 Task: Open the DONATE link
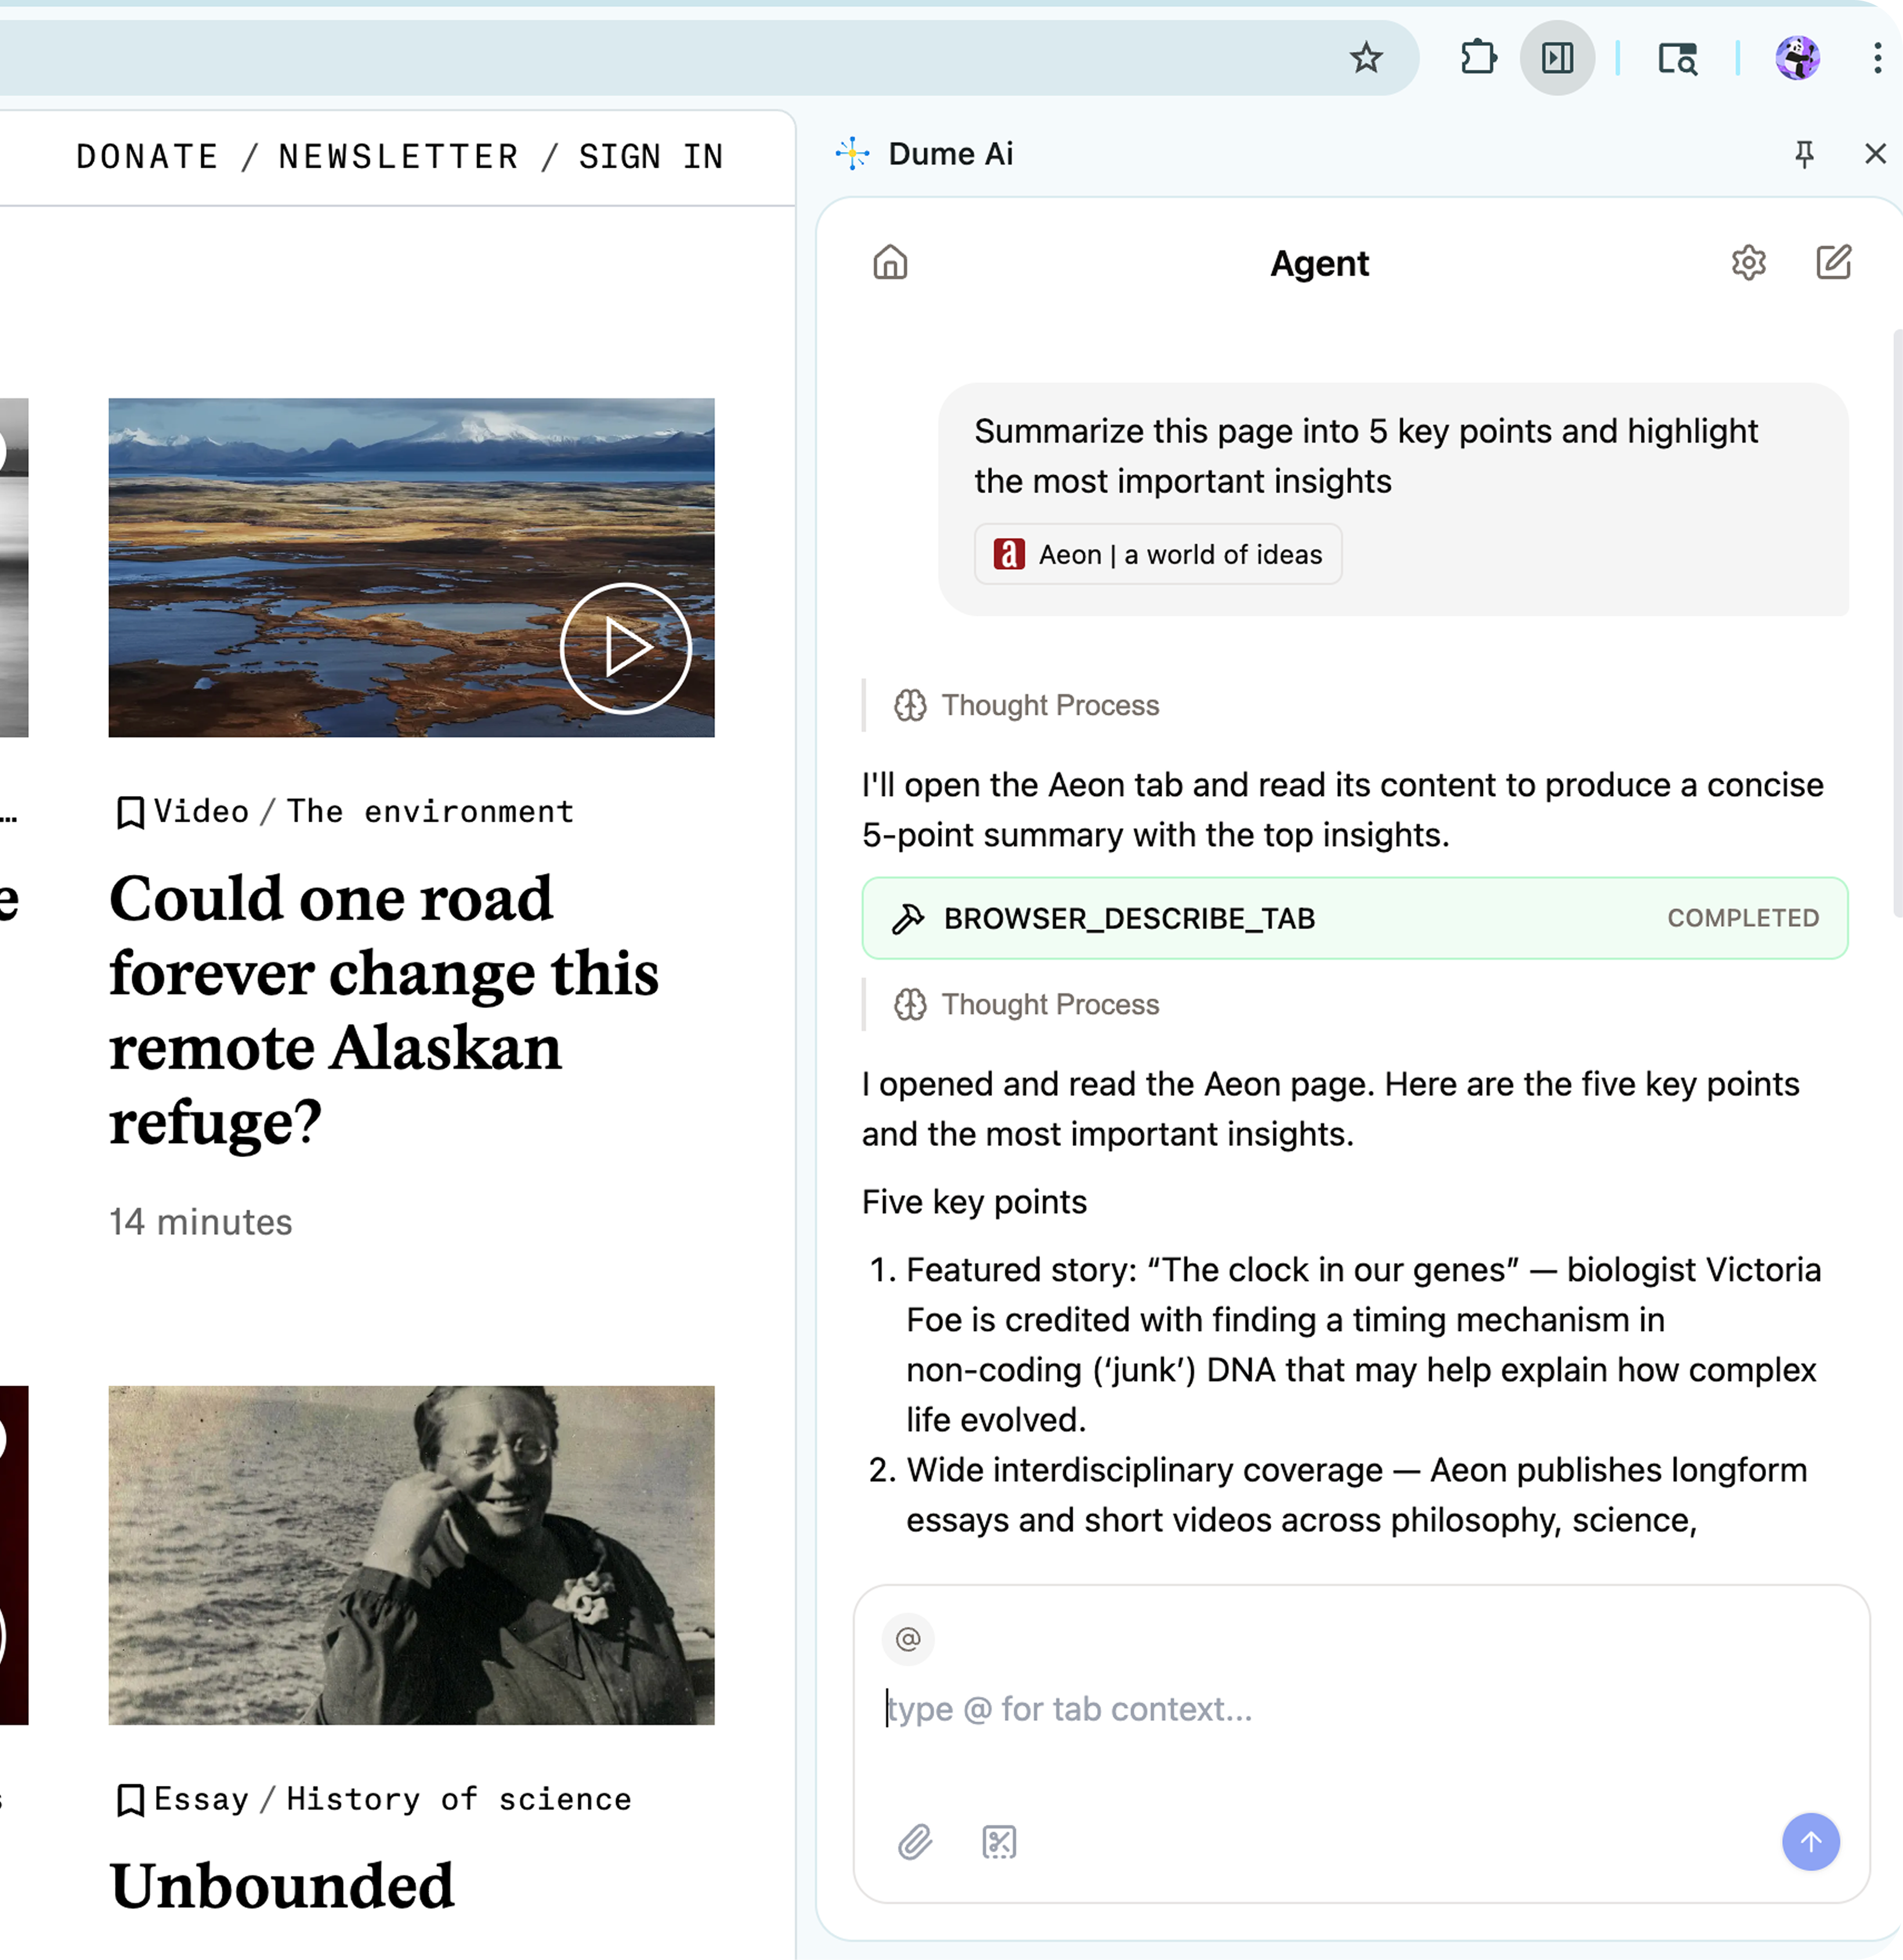point(148,157)
